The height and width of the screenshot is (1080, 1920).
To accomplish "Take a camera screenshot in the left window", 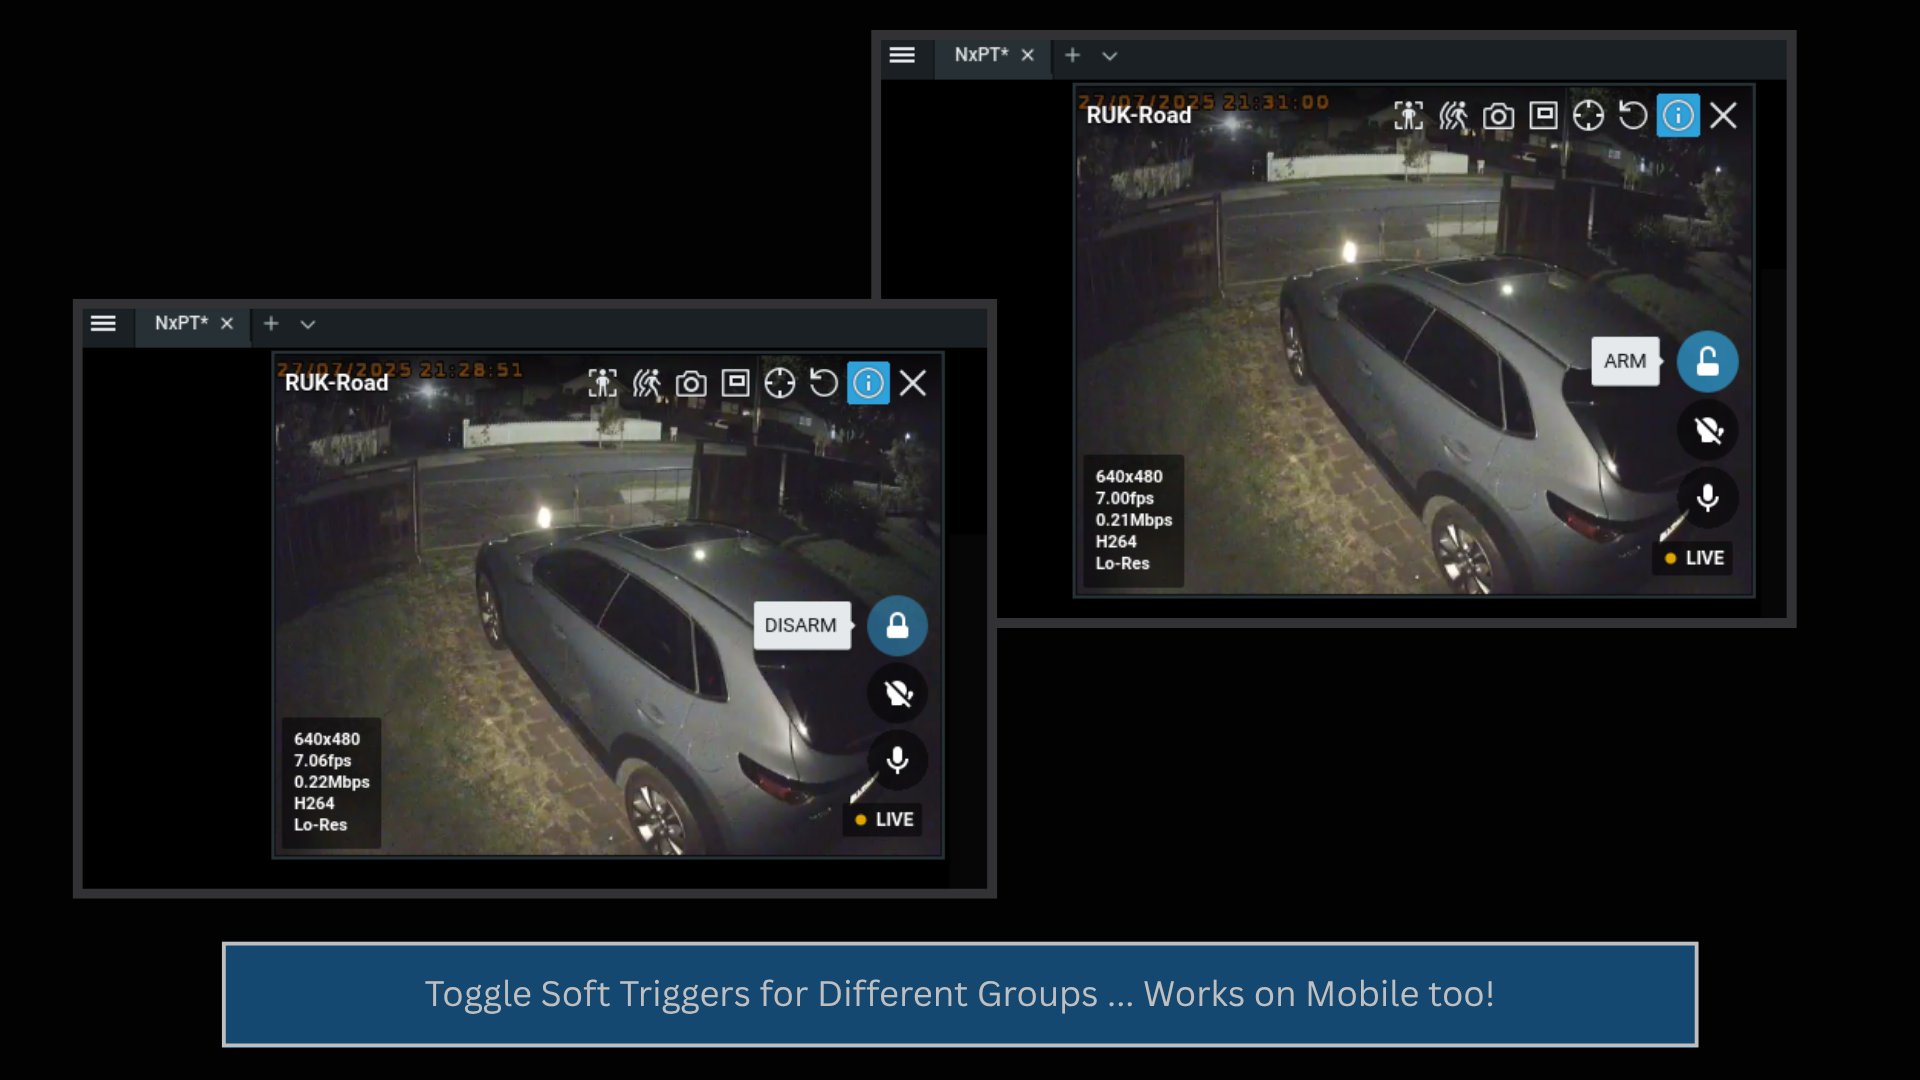I will 691,383.
